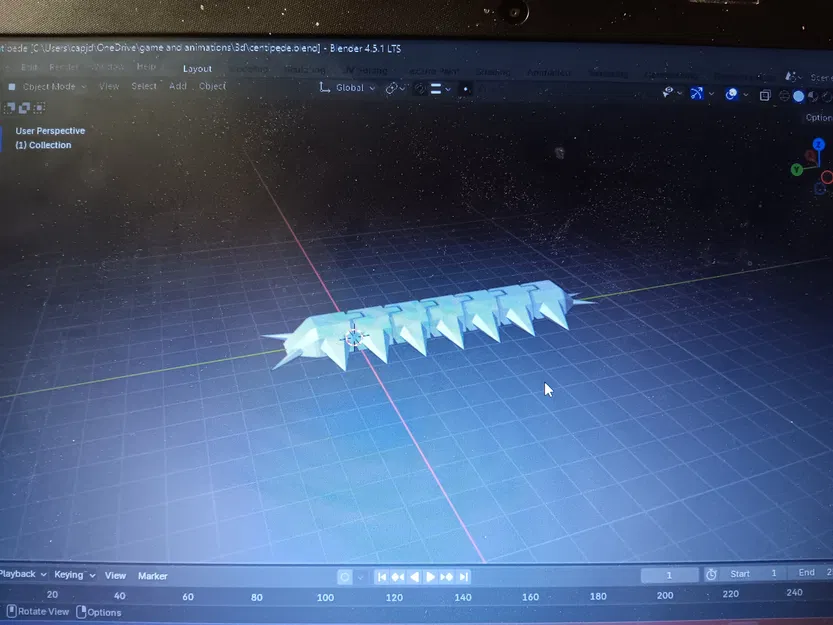The height and width of the screenshot is (625, 833).
Task: Switch to the Layout workspace tab
Action: click(x=196, y=68)
